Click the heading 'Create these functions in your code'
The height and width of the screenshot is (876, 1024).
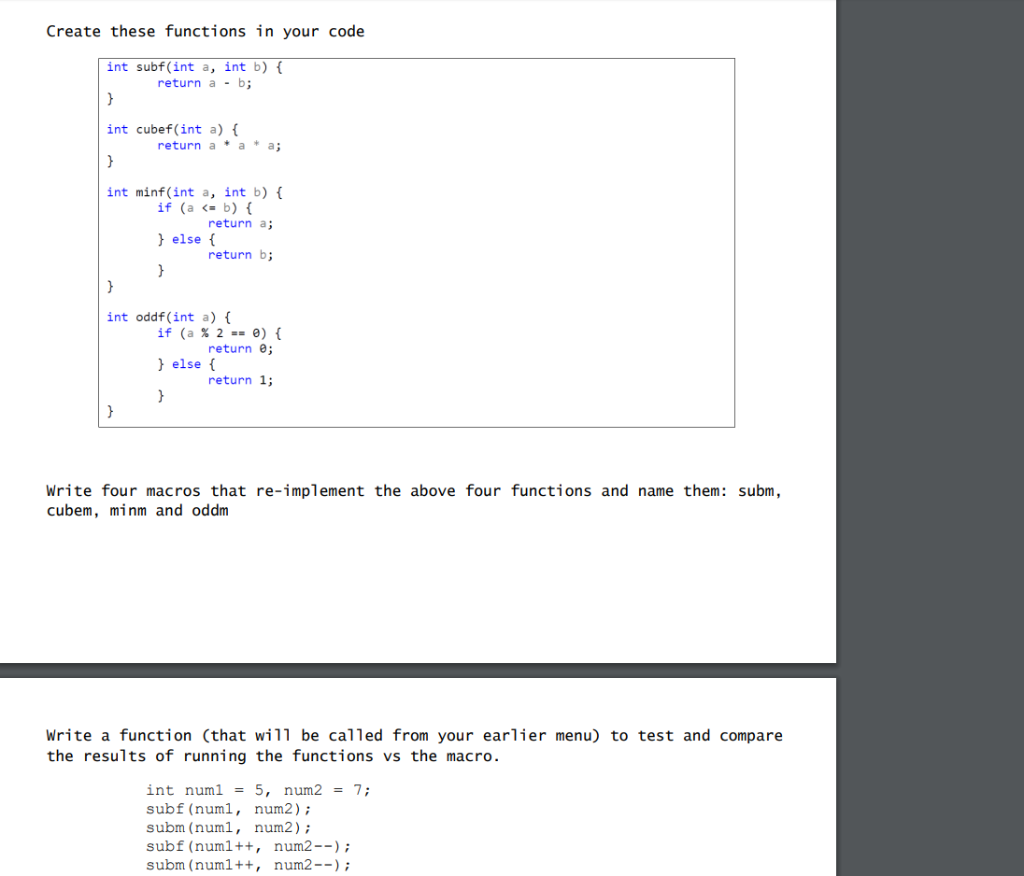point(205,31)
